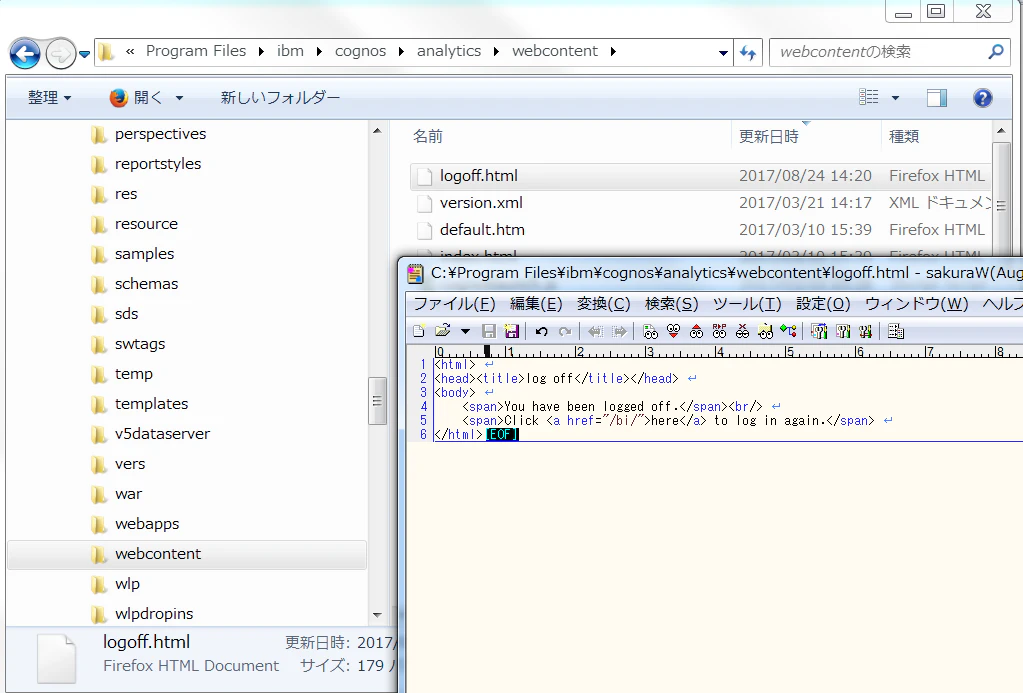1023x693 pixels.
Task: Open Grep folder search in sakura toolbar
Action: click(765, 331)
